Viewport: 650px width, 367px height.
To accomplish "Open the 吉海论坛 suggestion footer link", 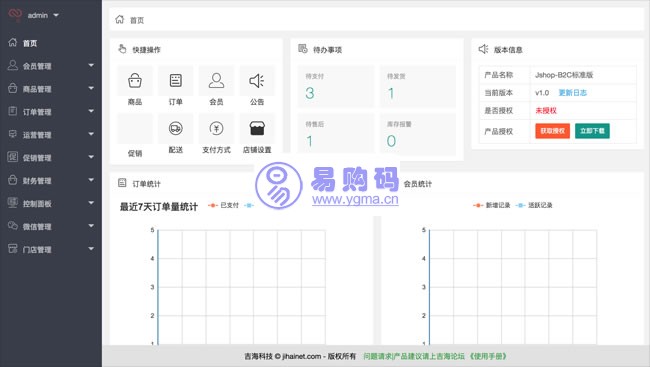I will [414, 356].
